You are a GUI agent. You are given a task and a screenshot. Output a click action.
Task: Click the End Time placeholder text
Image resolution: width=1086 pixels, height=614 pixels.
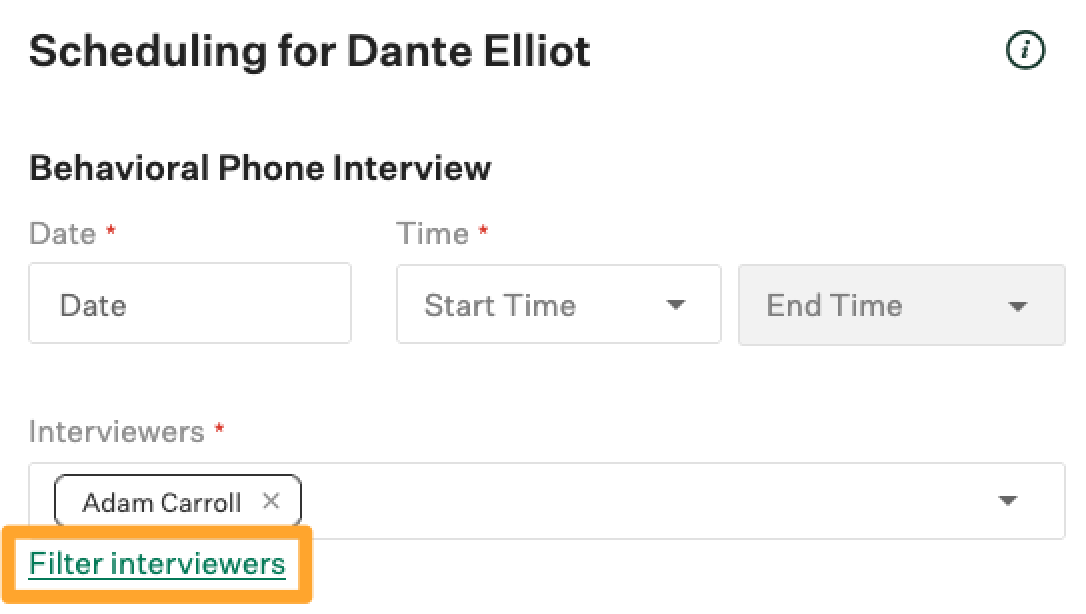[x=834, y=305]
